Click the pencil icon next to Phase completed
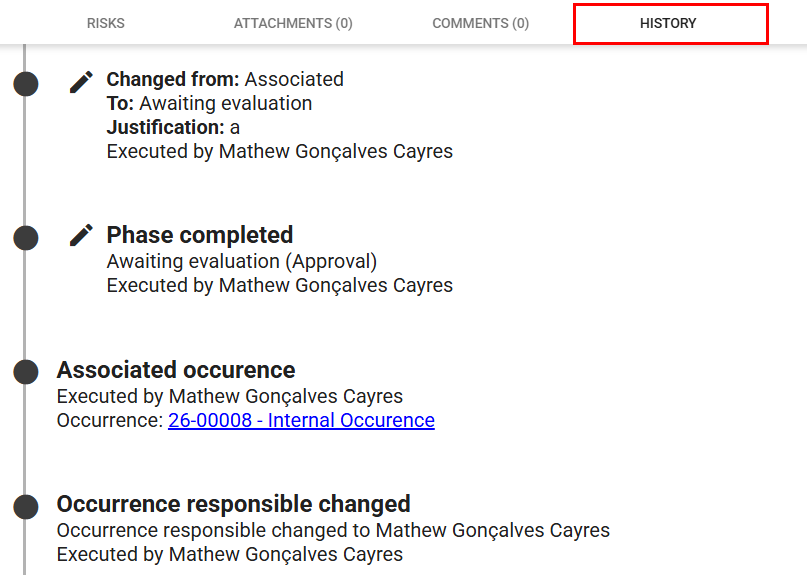 click(x=81, y=236)
